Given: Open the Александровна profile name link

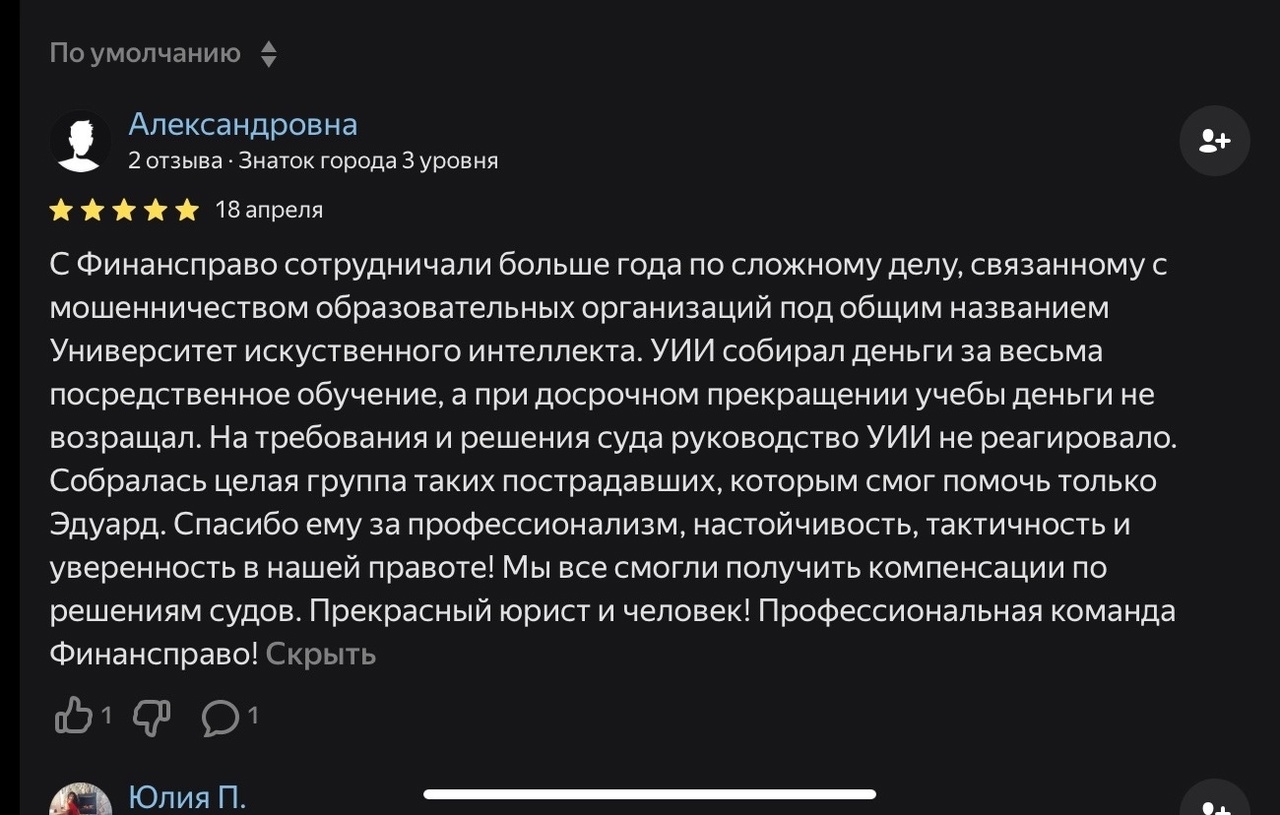Looking at the screenshot, I should pyautogui.click(x=243, y=124).
